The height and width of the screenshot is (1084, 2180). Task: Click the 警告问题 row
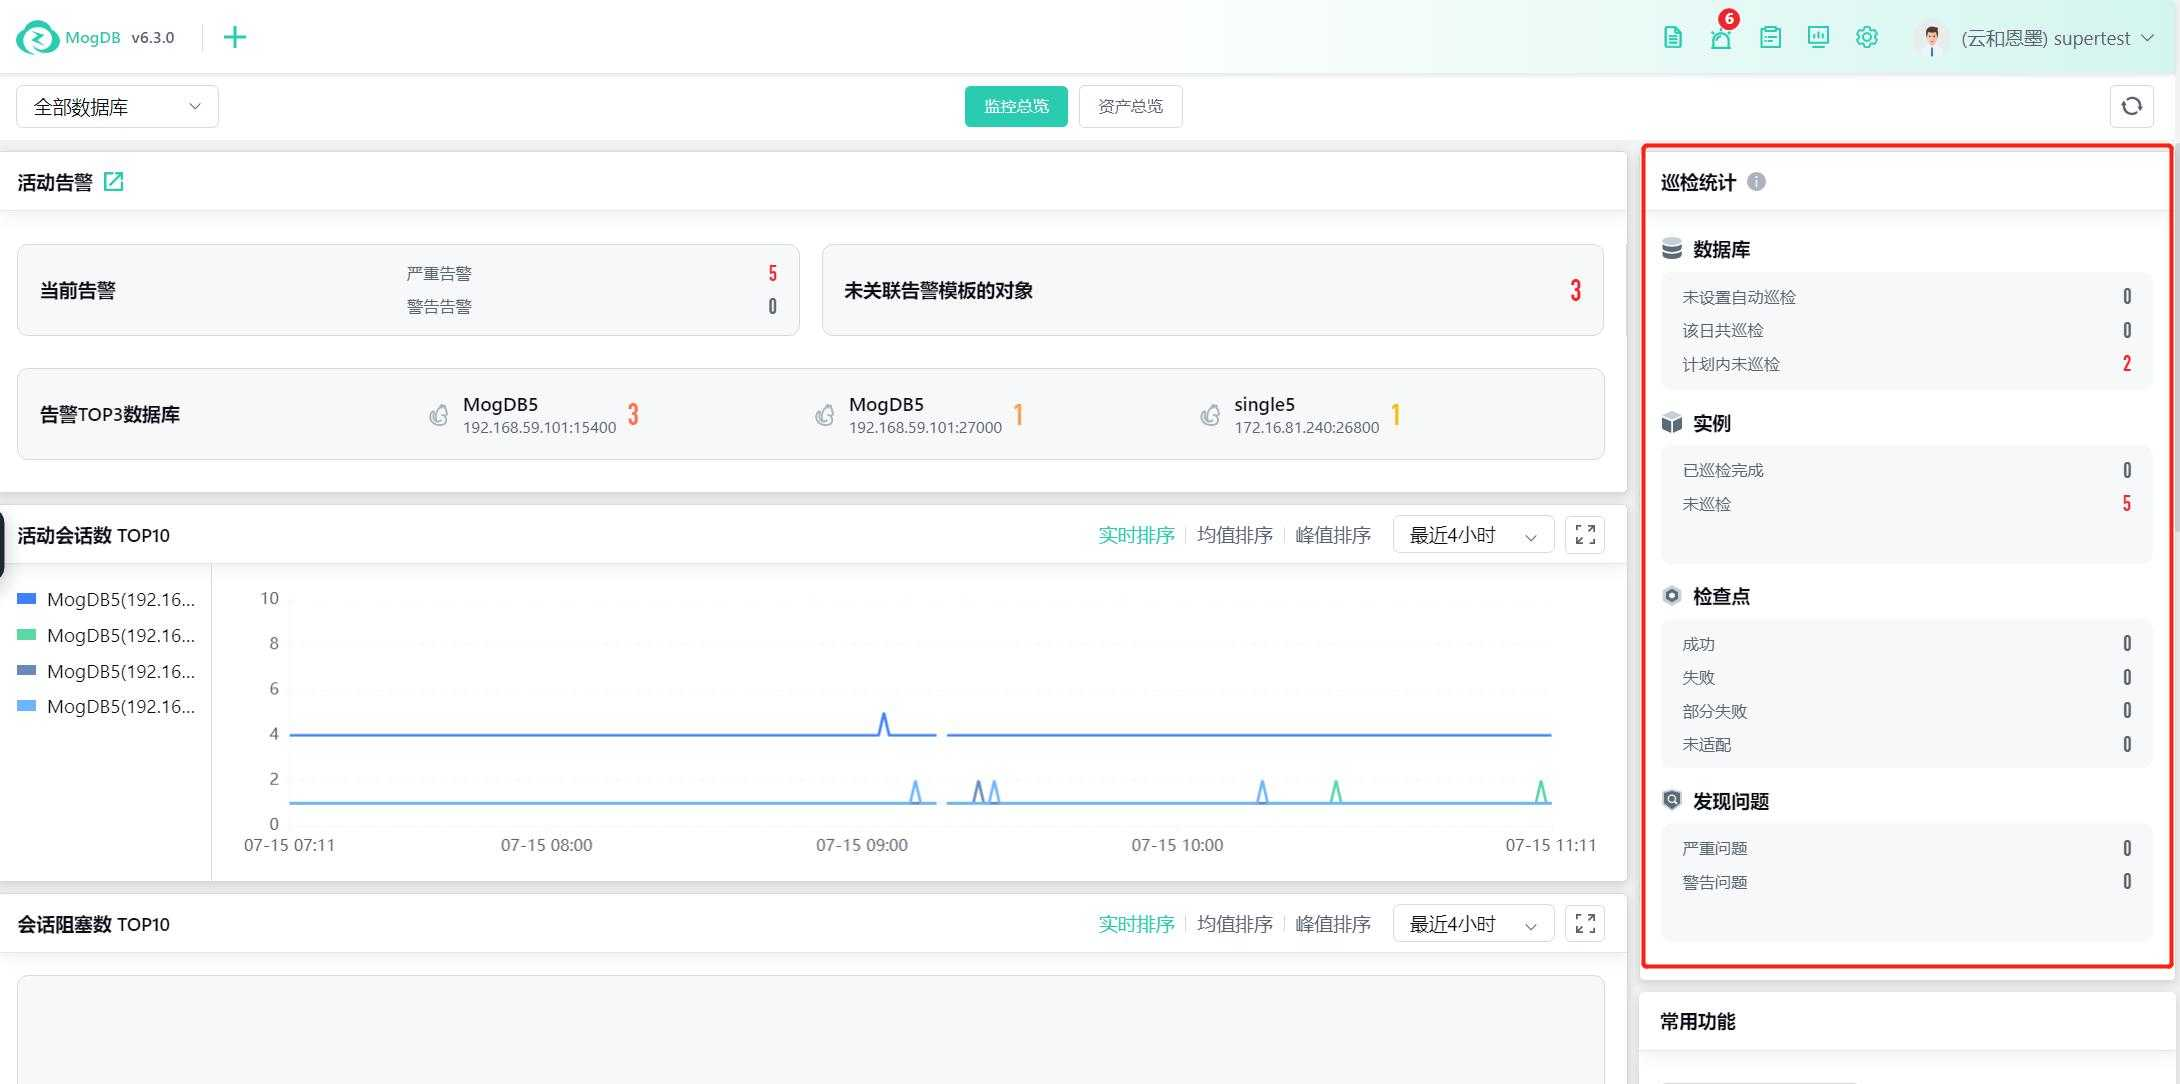[x=1906, y=882]
